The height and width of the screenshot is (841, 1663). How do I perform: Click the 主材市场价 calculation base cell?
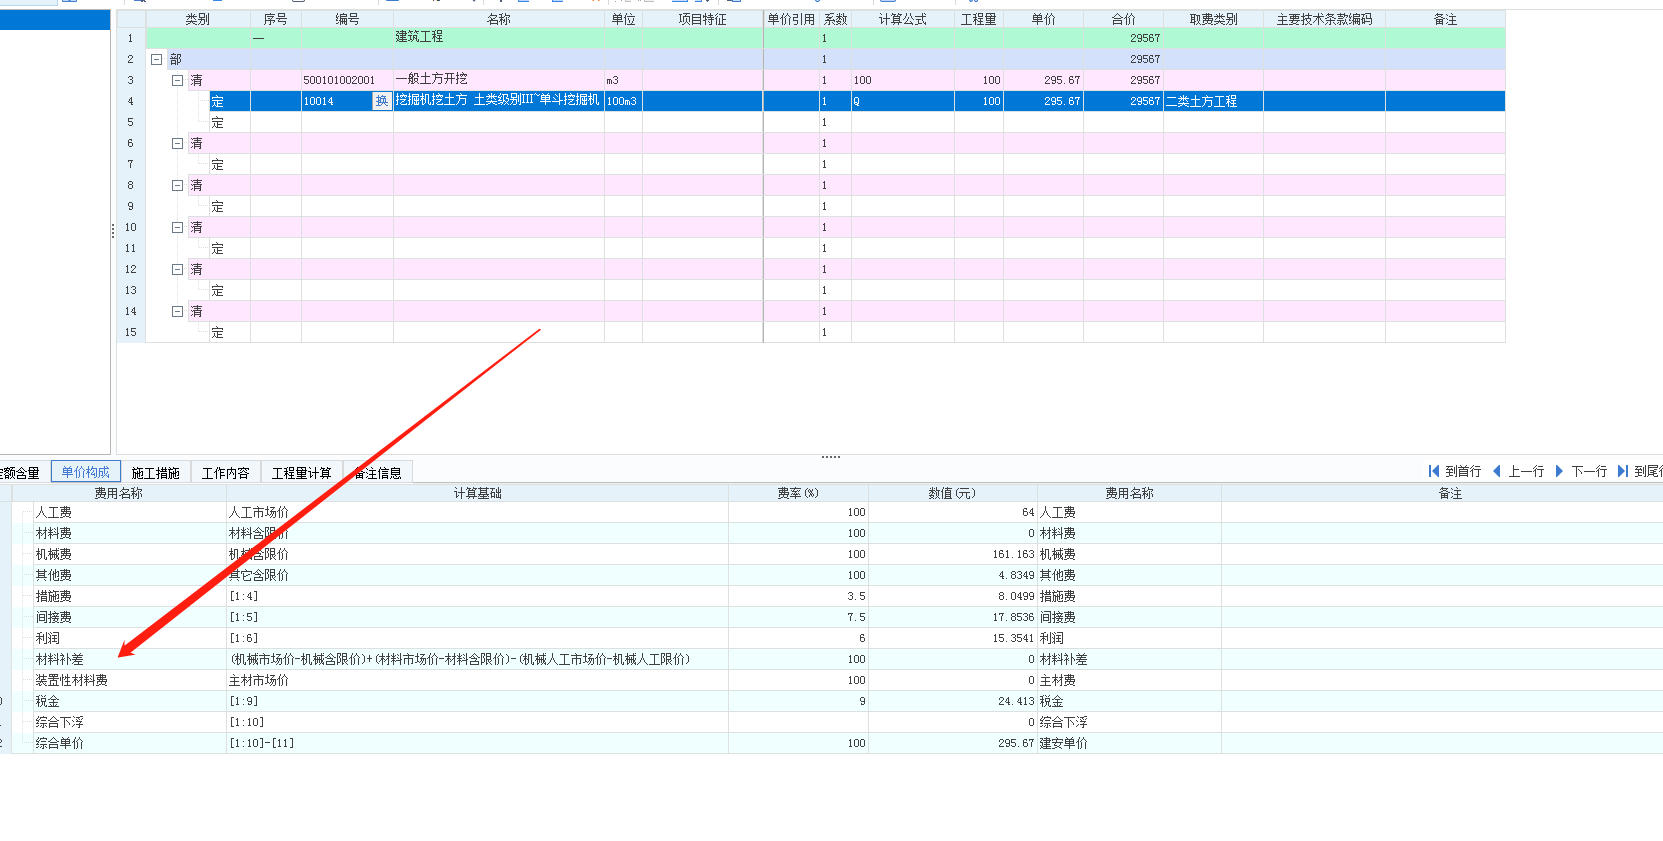coord(477,680)
